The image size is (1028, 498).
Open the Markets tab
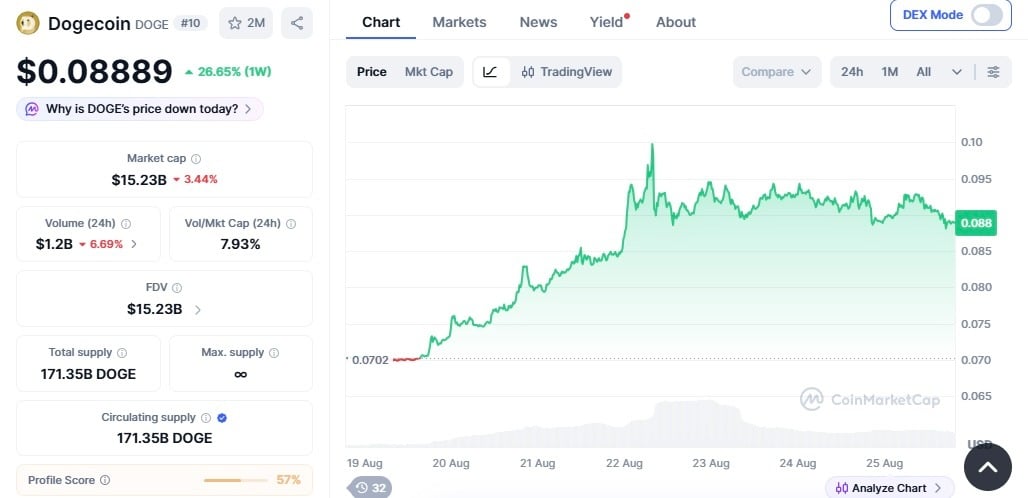click(459, 22)
